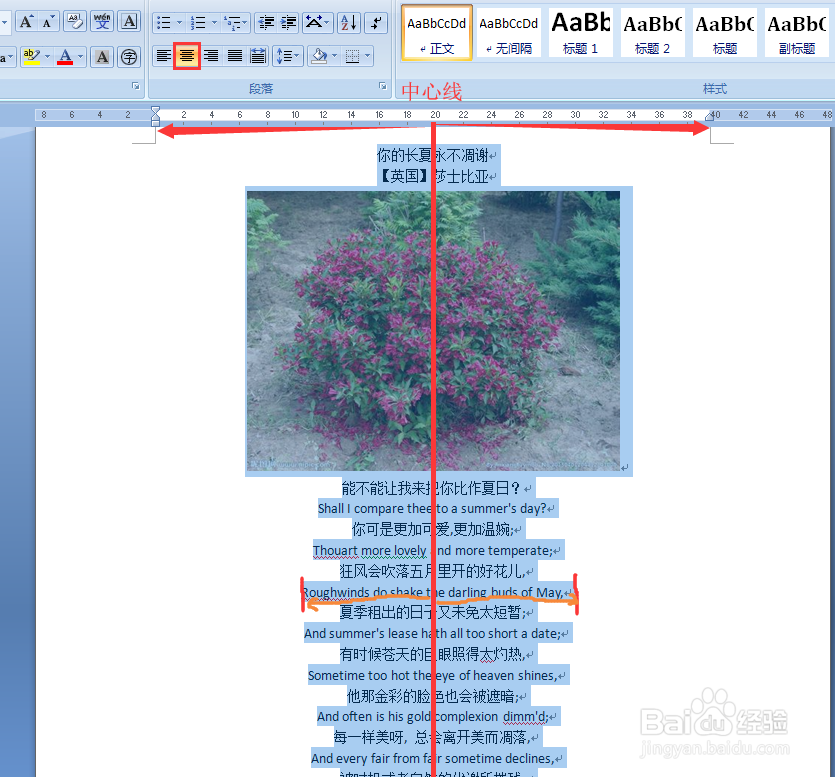Apply red font color

[65, 56]
